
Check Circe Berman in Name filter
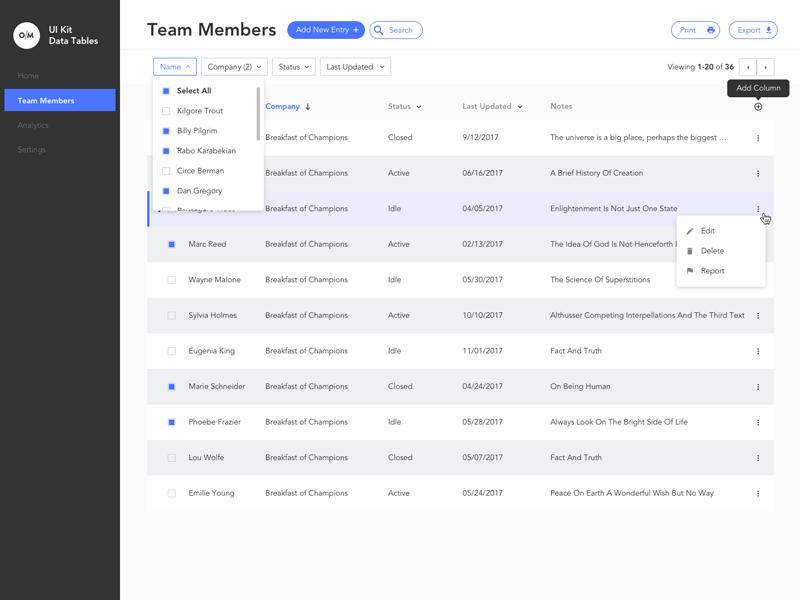tap(166, 171)
